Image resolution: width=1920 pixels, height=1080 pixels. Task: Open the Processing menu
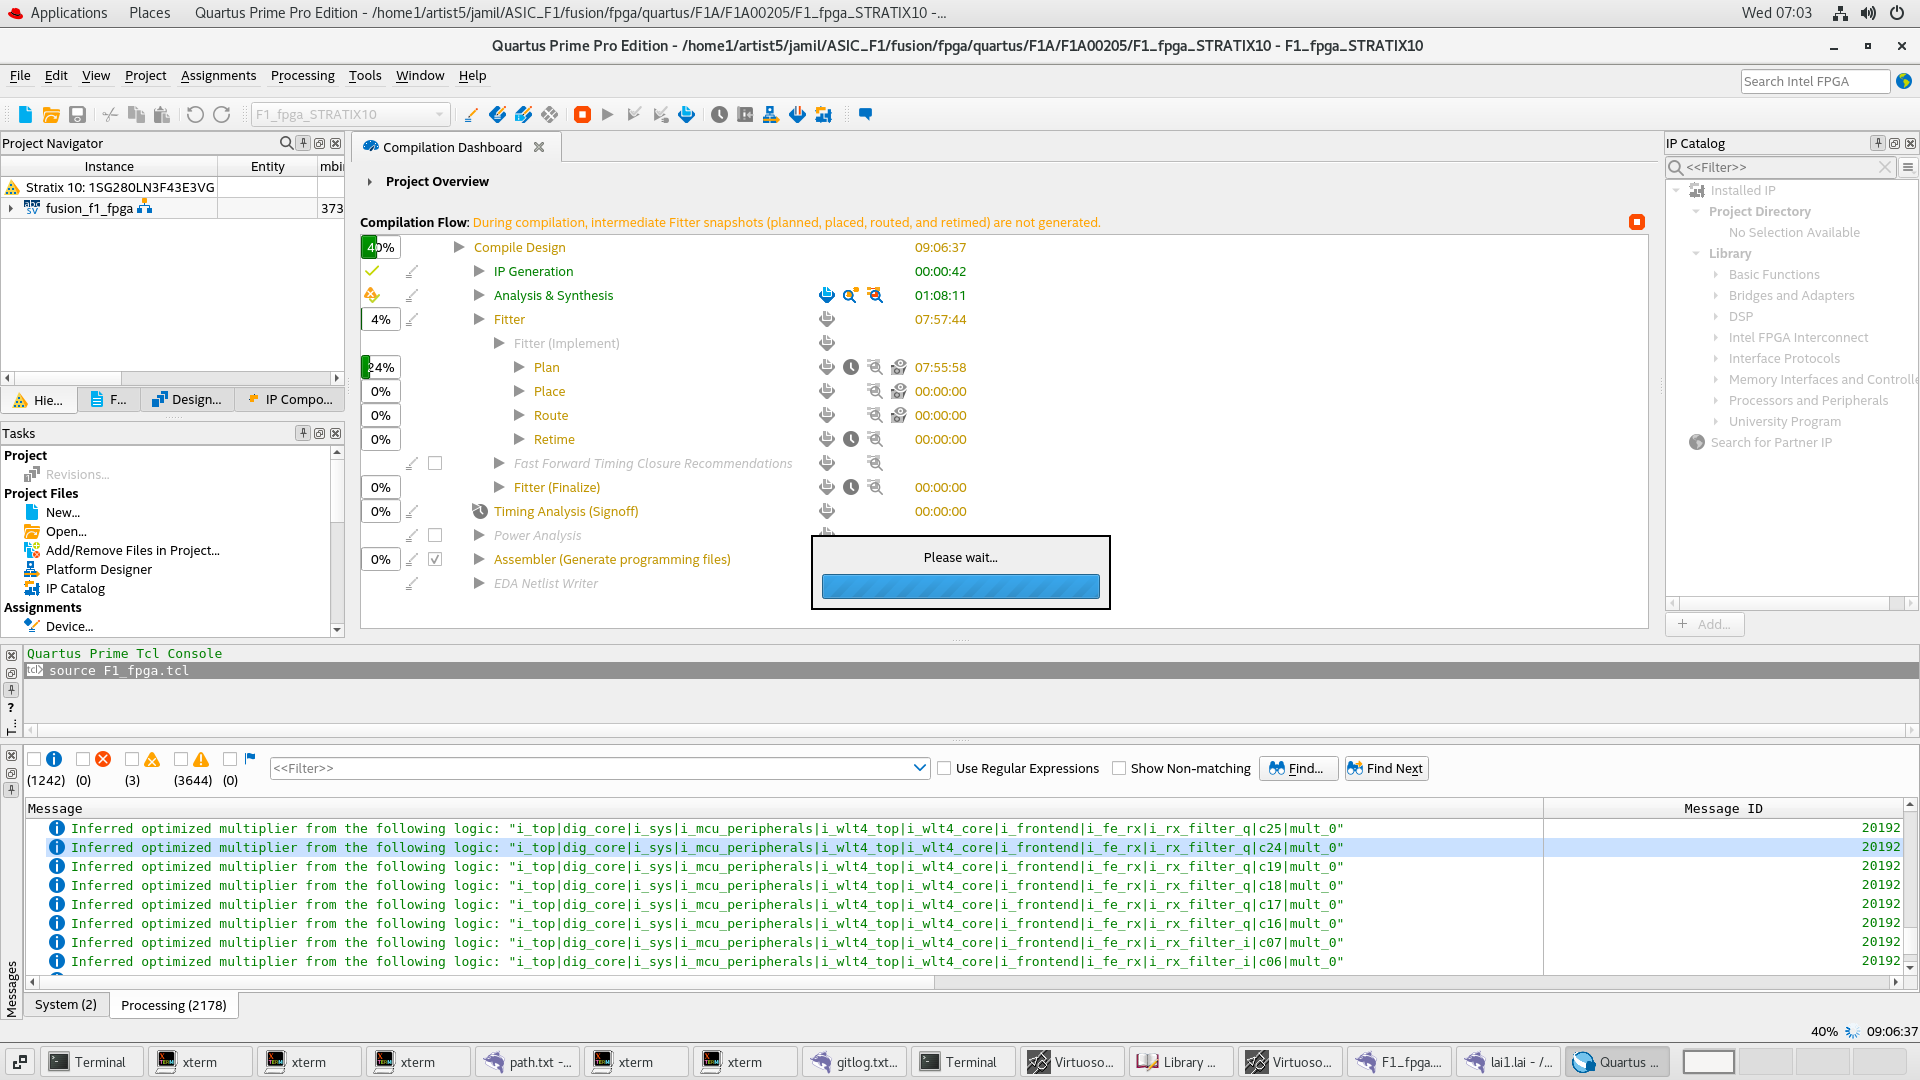point(302,76)
